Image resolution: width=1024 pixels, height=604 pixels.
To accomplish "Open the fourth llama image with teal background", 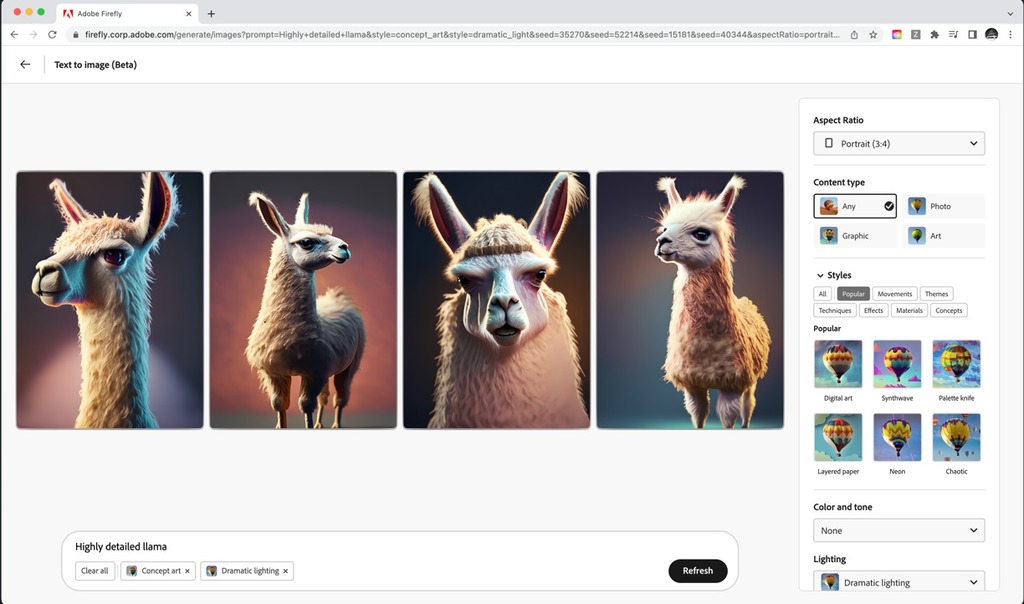I will [x=690, y=300].
